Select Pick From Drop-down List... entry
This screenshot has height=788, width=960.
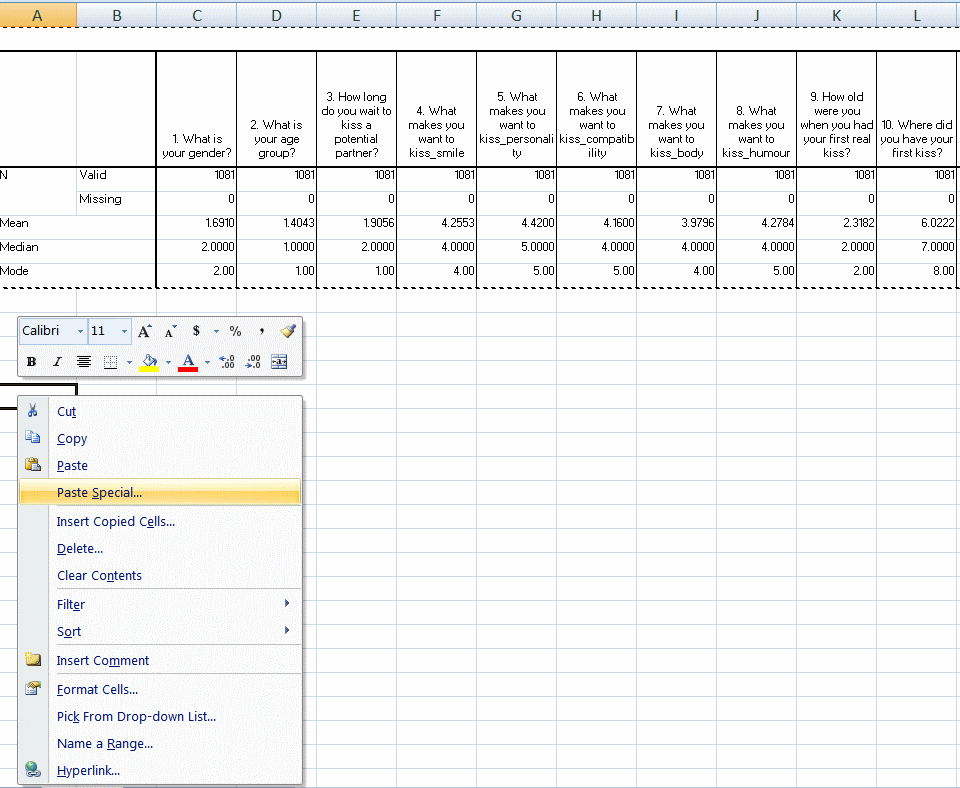point(160,716)
